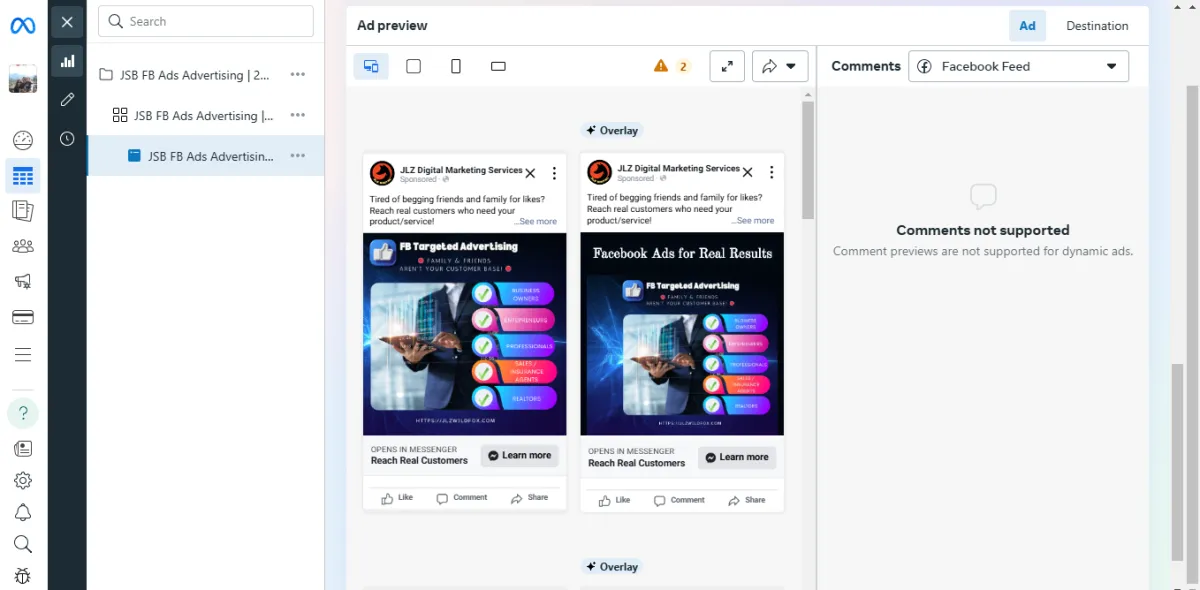
Task: Select the JSB FB Ads Advertisin... ad row
Action: coord(206,156)
